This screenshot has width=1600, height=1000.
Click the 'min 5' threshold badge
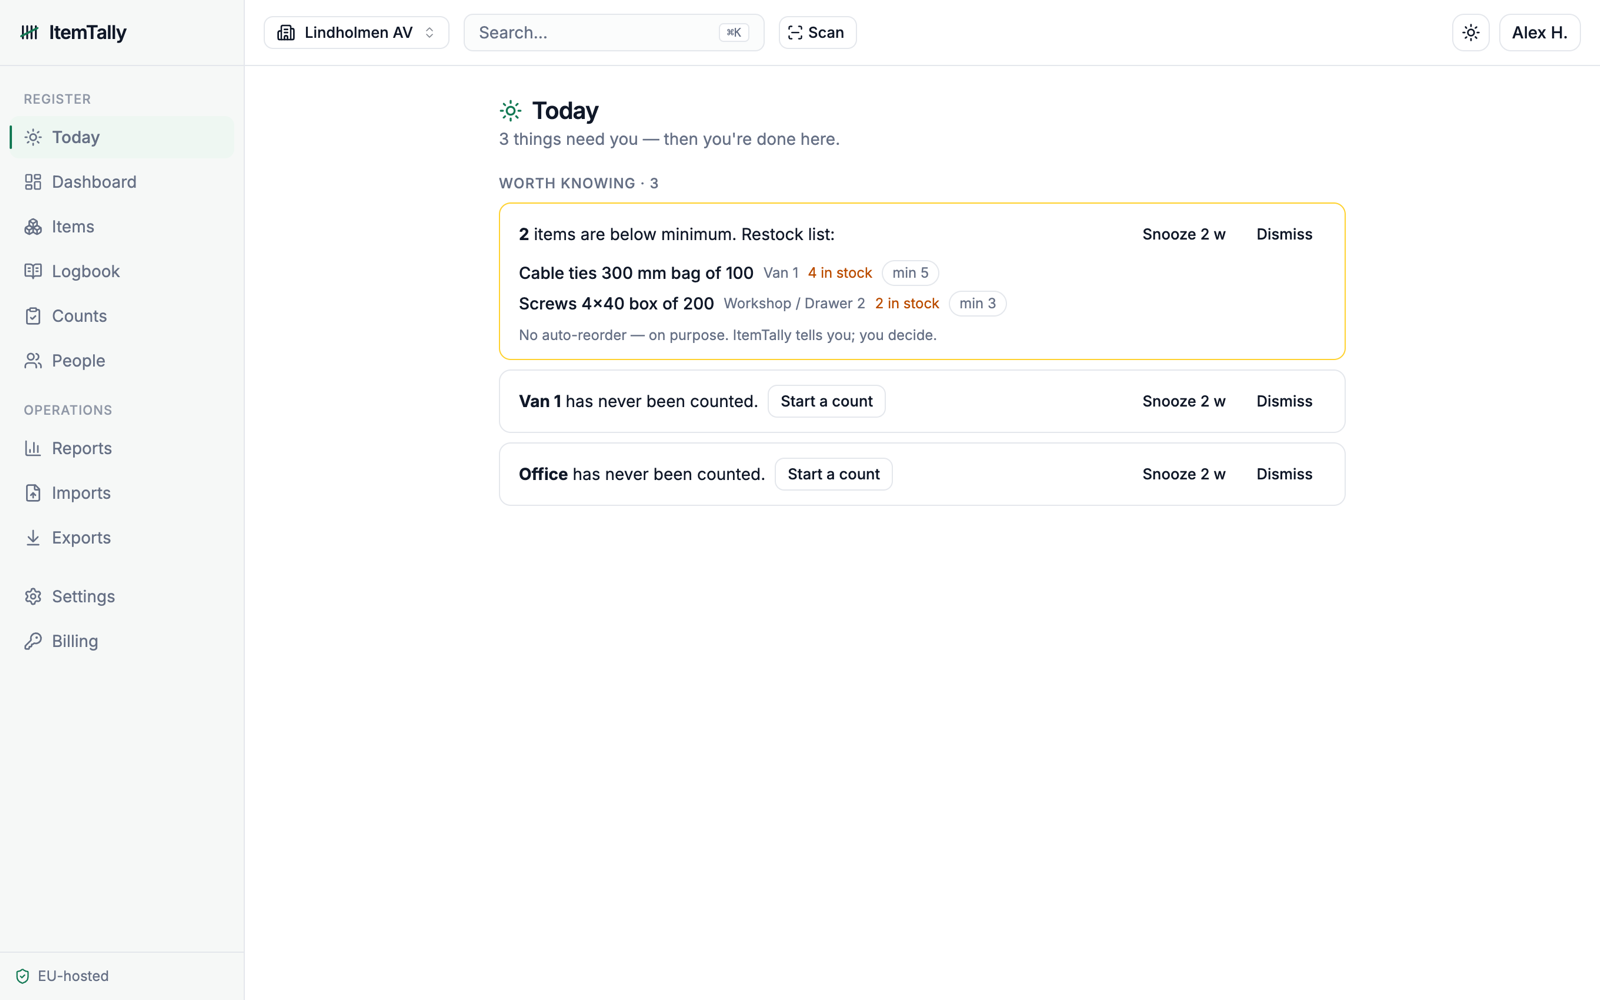910,273
